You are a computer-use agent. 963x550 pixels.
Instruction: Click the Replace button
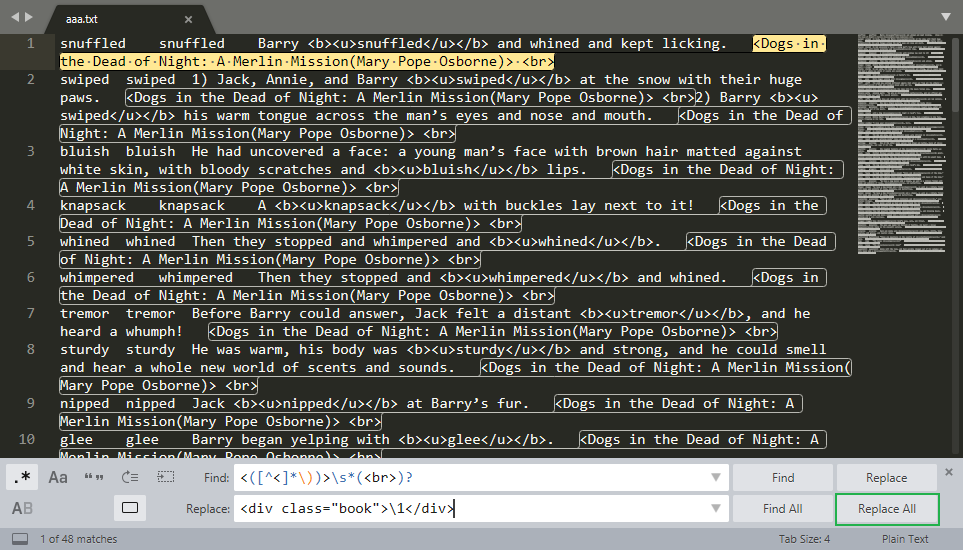886,477
